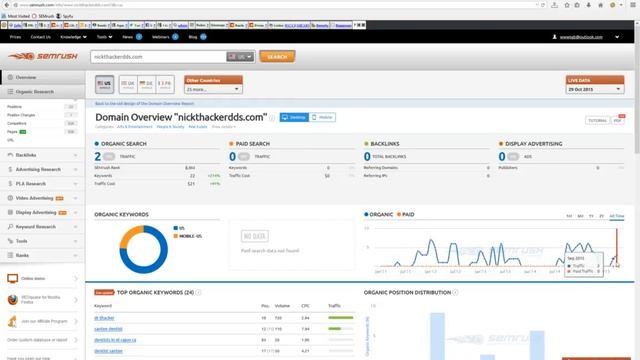Toggle the Paid series in the traffic chart
The height and width of the screenshot is (360, 640).
pos(406,214)
